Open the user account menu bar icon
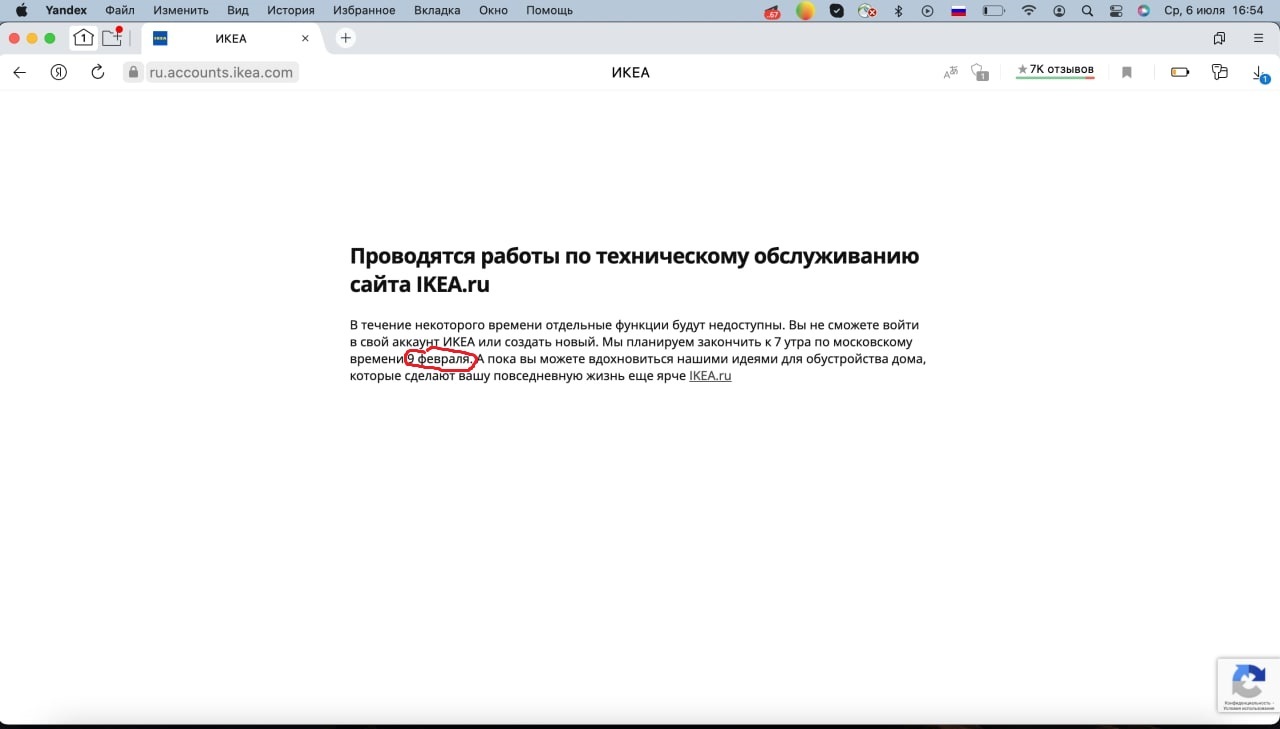 tap(1059, 11)
